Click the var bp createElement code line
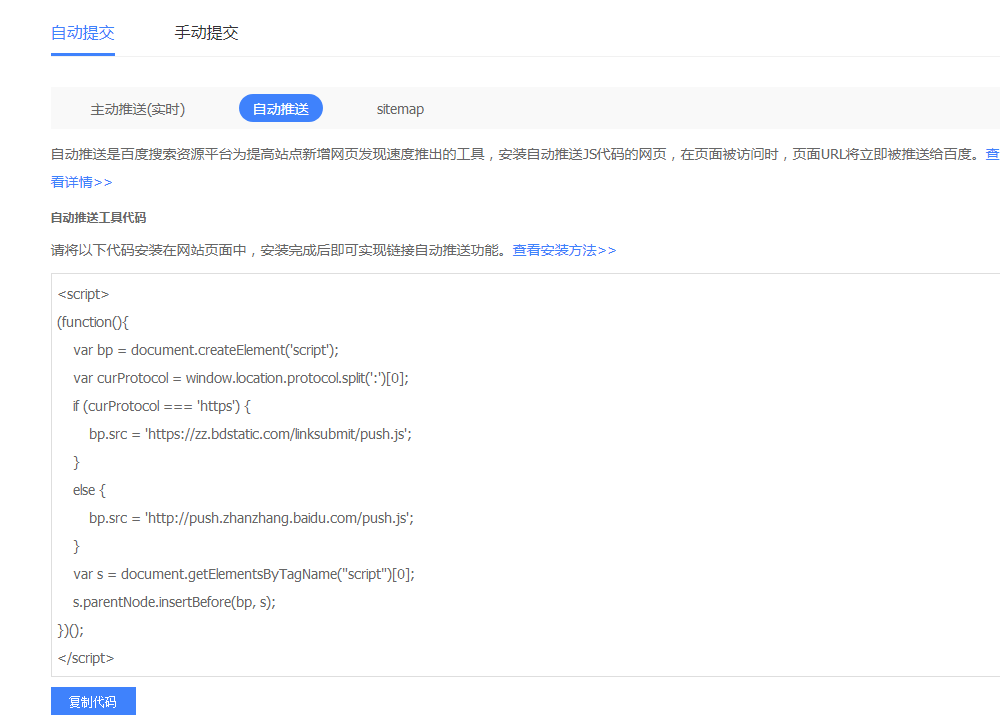 [205, 350]
